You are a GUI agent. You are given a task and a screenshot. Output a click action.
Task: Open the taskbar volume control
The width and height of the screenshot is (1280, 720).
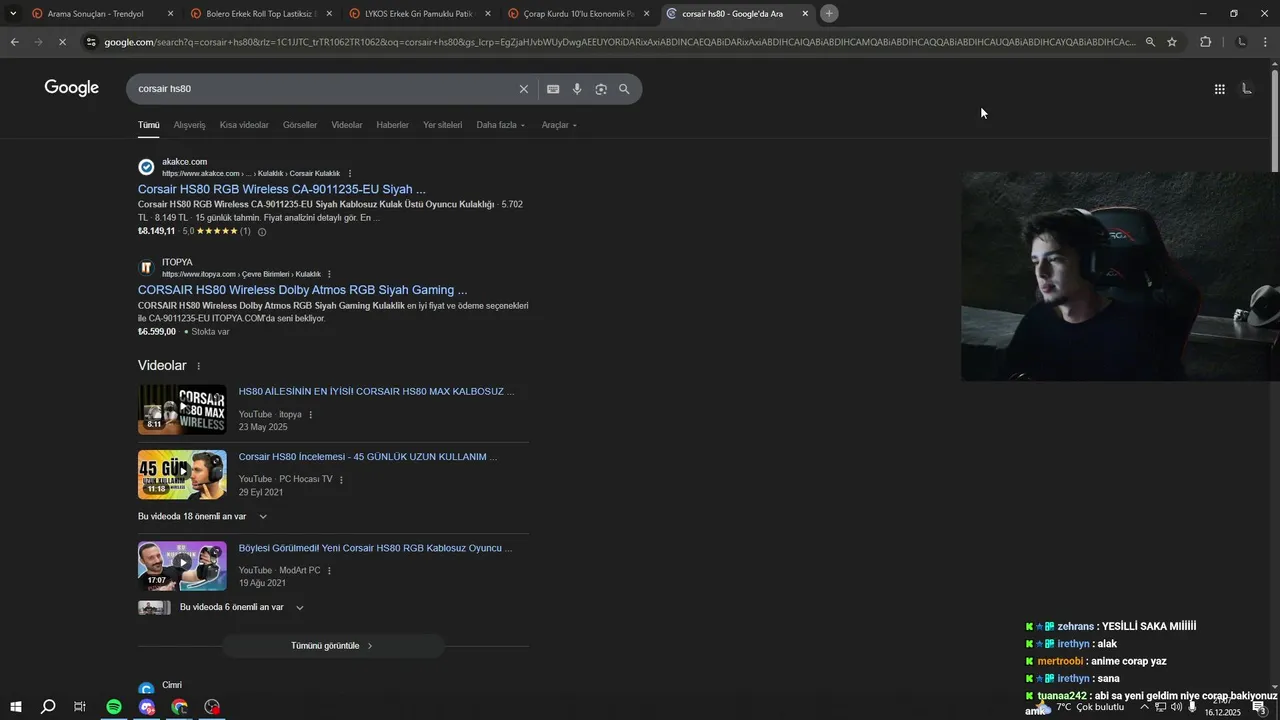tap(1176, 707)
